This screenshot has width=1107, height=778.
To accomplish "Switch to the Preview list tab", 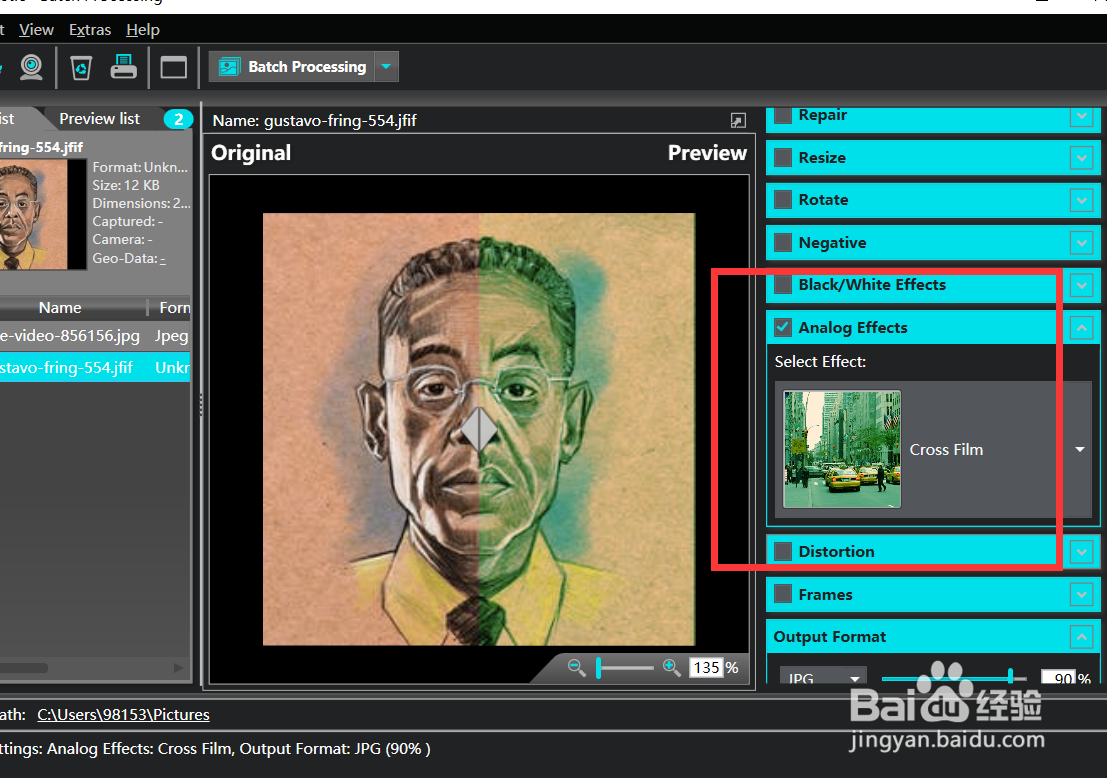I will tap(100, 119).
